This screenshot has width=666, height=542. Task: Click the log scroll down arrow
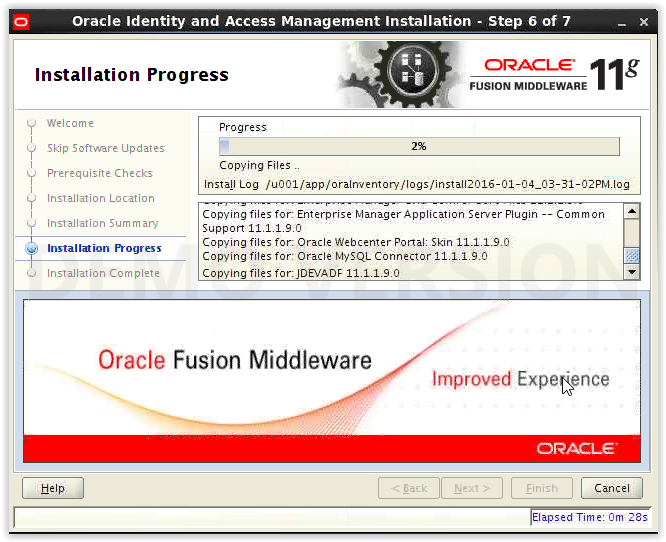[x=632, y=272]
